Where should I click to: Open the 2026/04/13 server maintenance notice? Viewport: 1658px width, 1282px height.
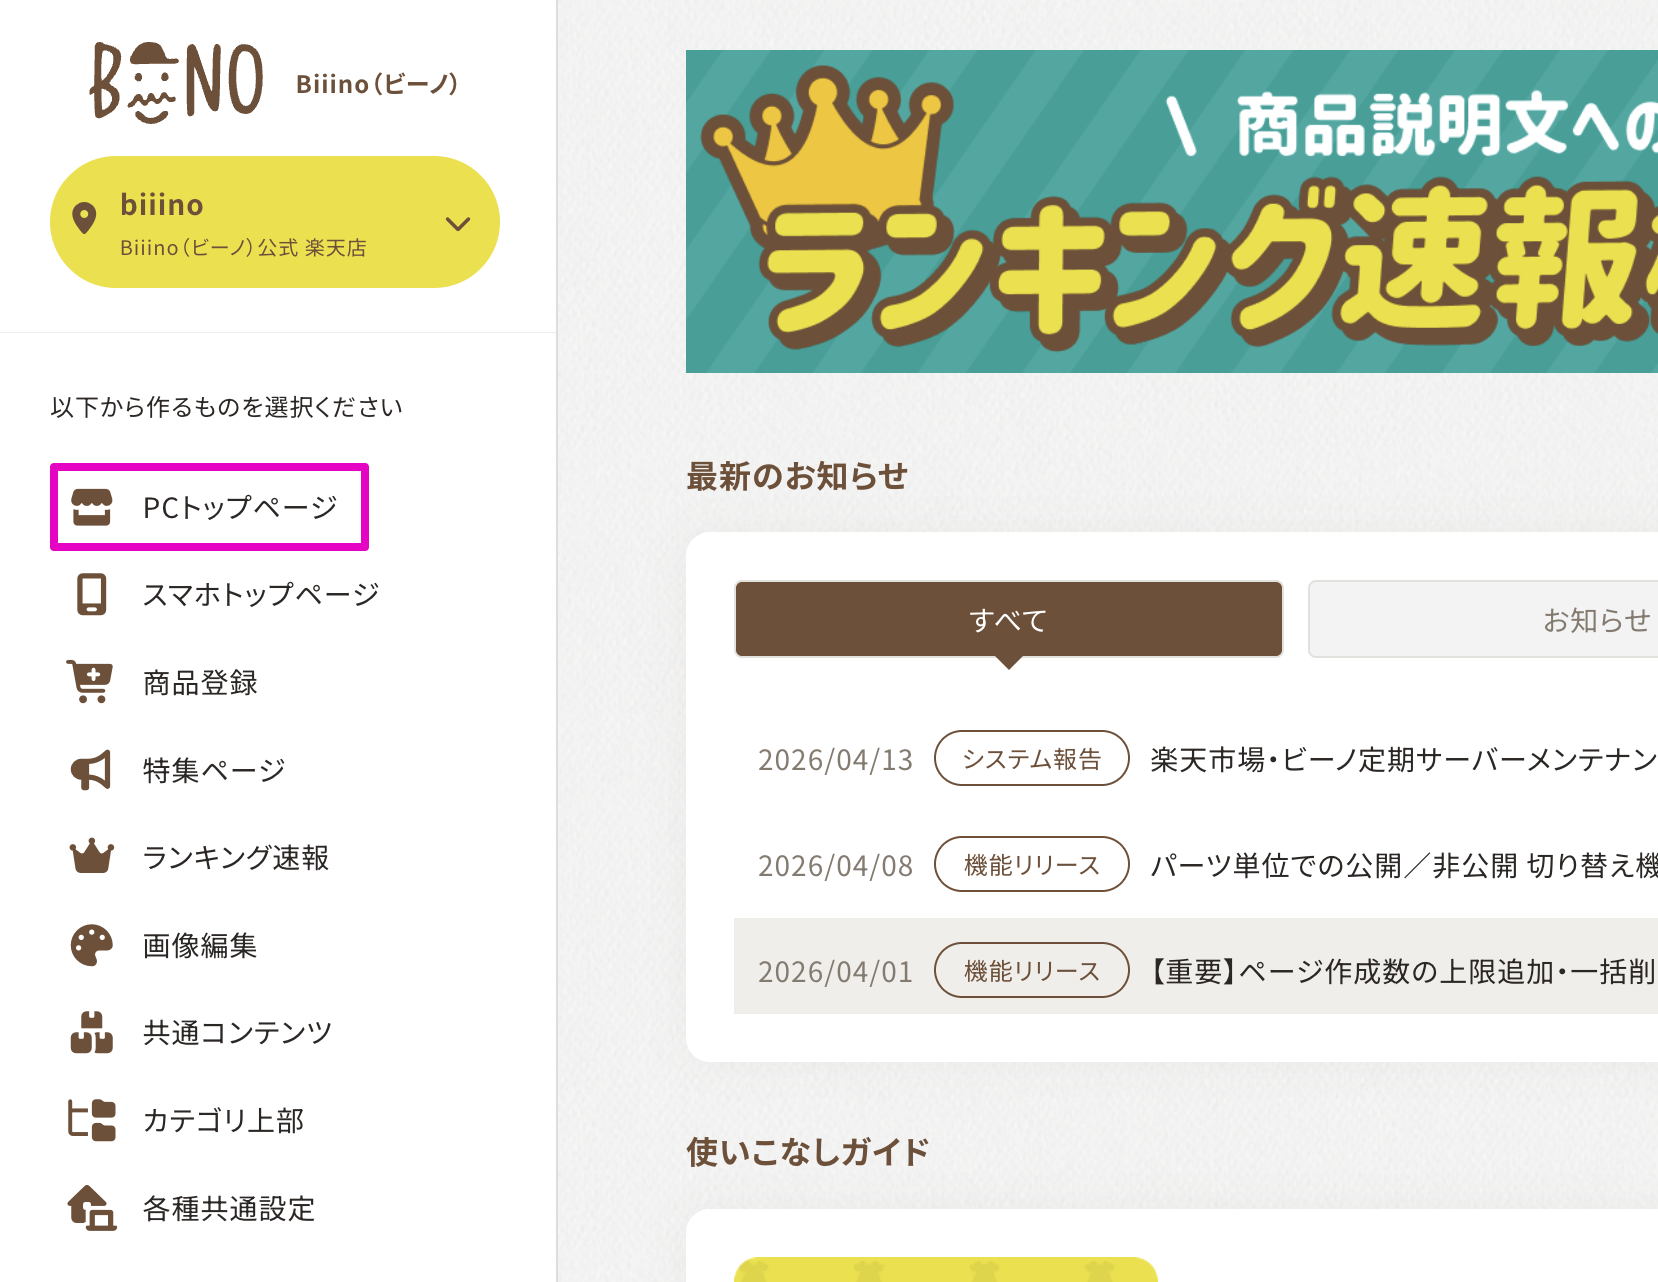tap(1402, 760)
